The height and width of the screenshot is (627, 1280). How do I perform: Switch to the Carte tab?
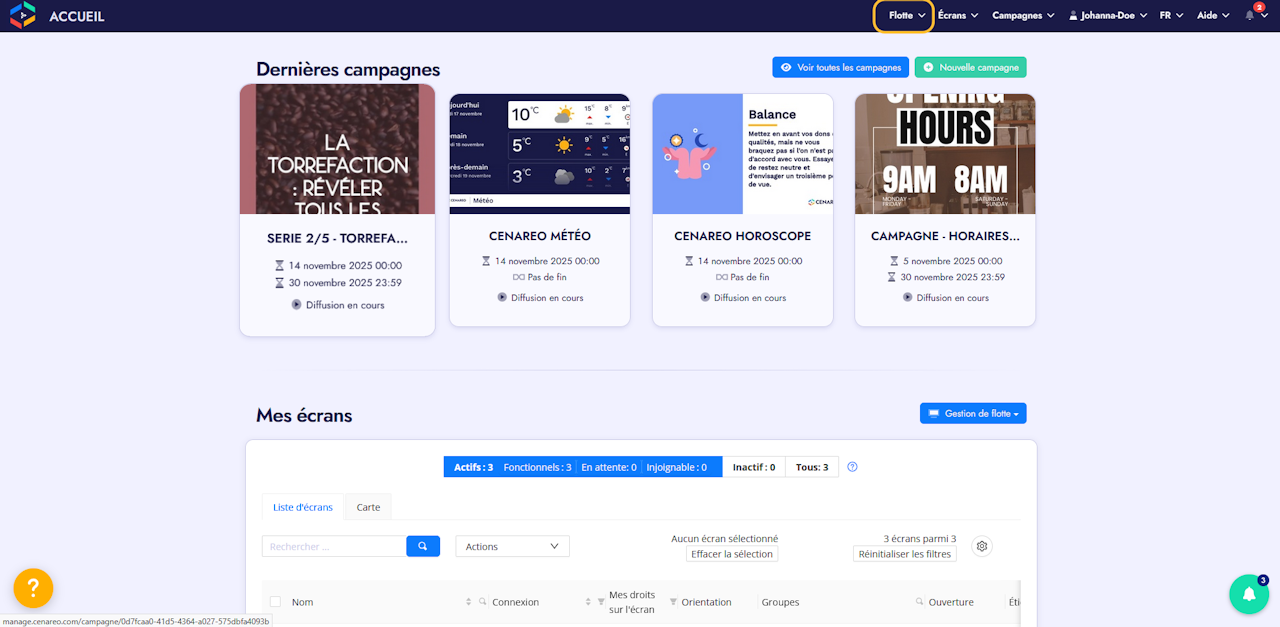tap(368, 507)
